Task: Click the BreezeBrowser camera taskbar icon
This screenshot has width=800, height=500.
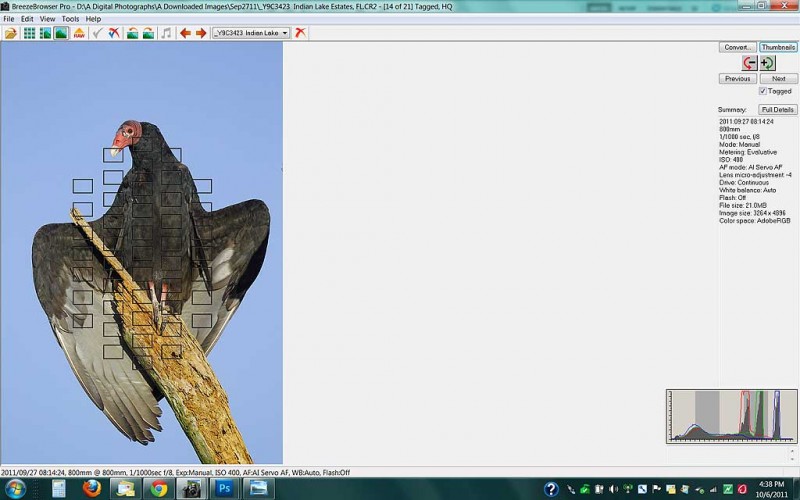Action: (x=191, y=489)
